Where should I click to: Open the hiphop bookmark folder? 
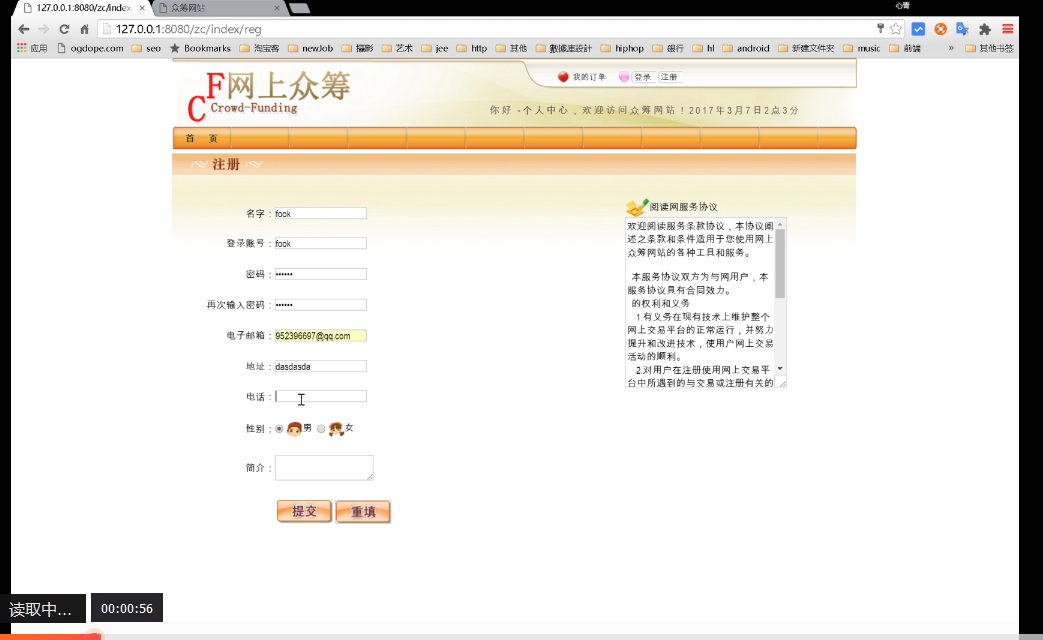pyautogui.click(x=622, y=48)
